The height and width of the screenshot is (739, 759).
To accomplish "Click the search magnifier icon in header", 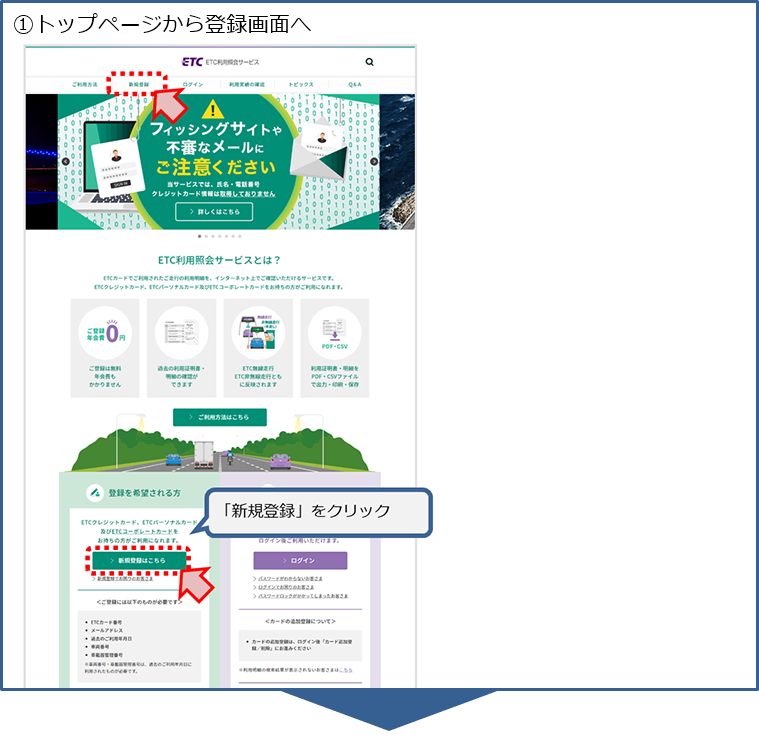I will (x=369, y=62).
